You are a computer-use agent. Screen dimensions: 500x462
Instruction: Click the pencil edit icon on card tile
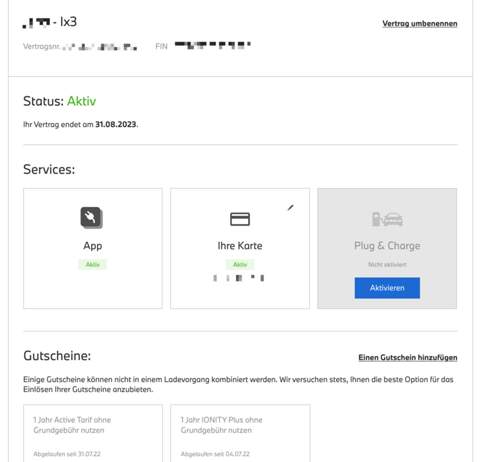pyautogui.click(x=290, y=208)
